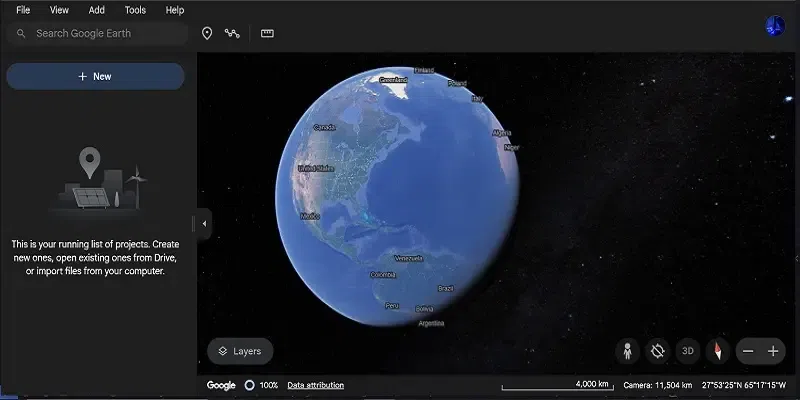This screenshot has height=400, width=800.
Task: Click the United States label on globe
Action: pyautogui.click(x=316, y=168)
